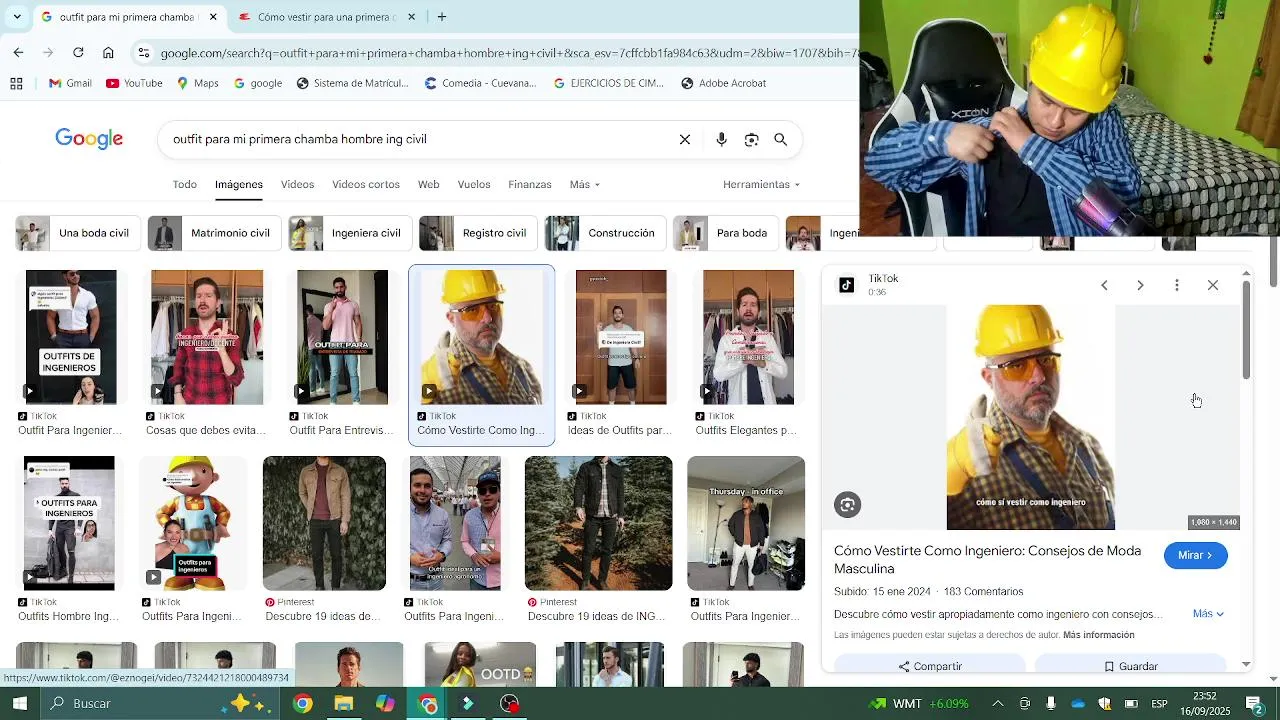Reload the page with refresh icon
1280x720 pixels.
tap(78, 52)
